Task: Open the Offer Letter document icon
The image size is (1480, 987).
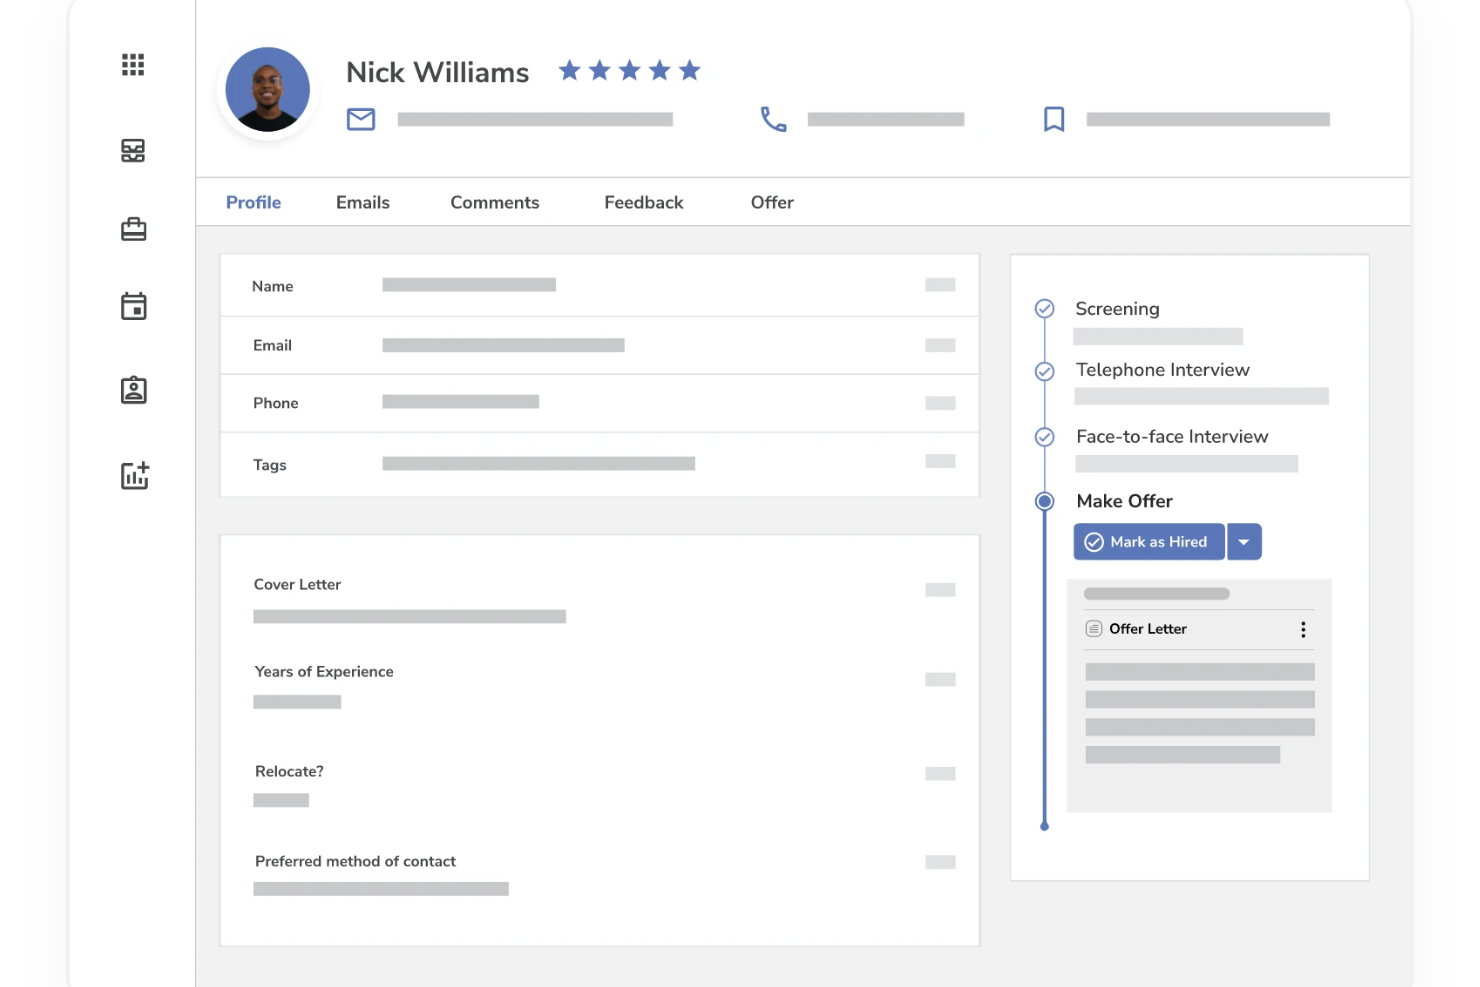Action: (x=1093, y=628)
